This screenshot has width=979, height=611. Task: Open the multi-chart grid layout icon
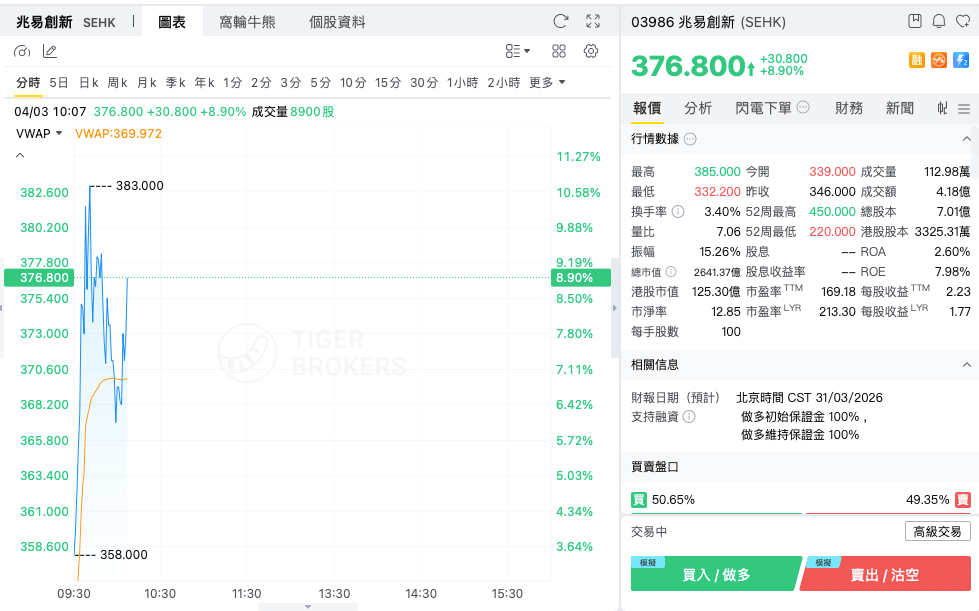pyautogui.click(x=559, y=51)
